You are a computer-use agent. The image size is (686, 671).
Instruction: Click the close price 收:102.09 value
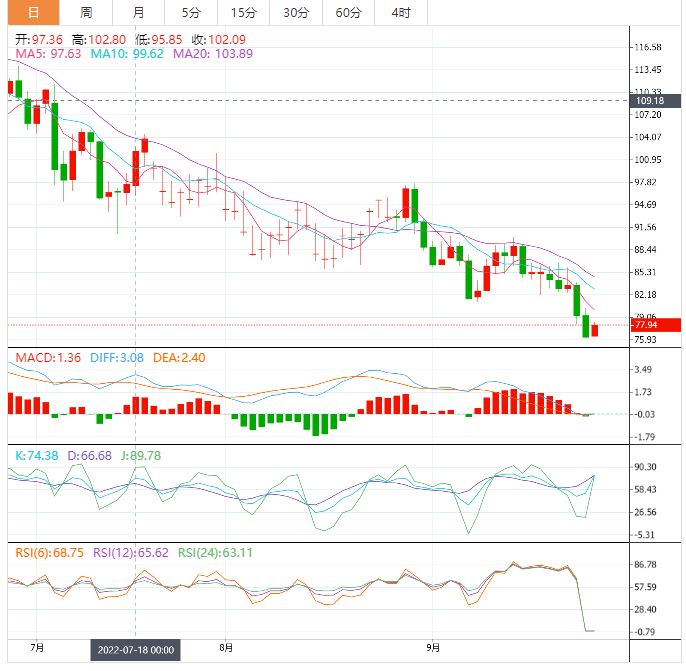pyautogui.click(x=219, y=40)
